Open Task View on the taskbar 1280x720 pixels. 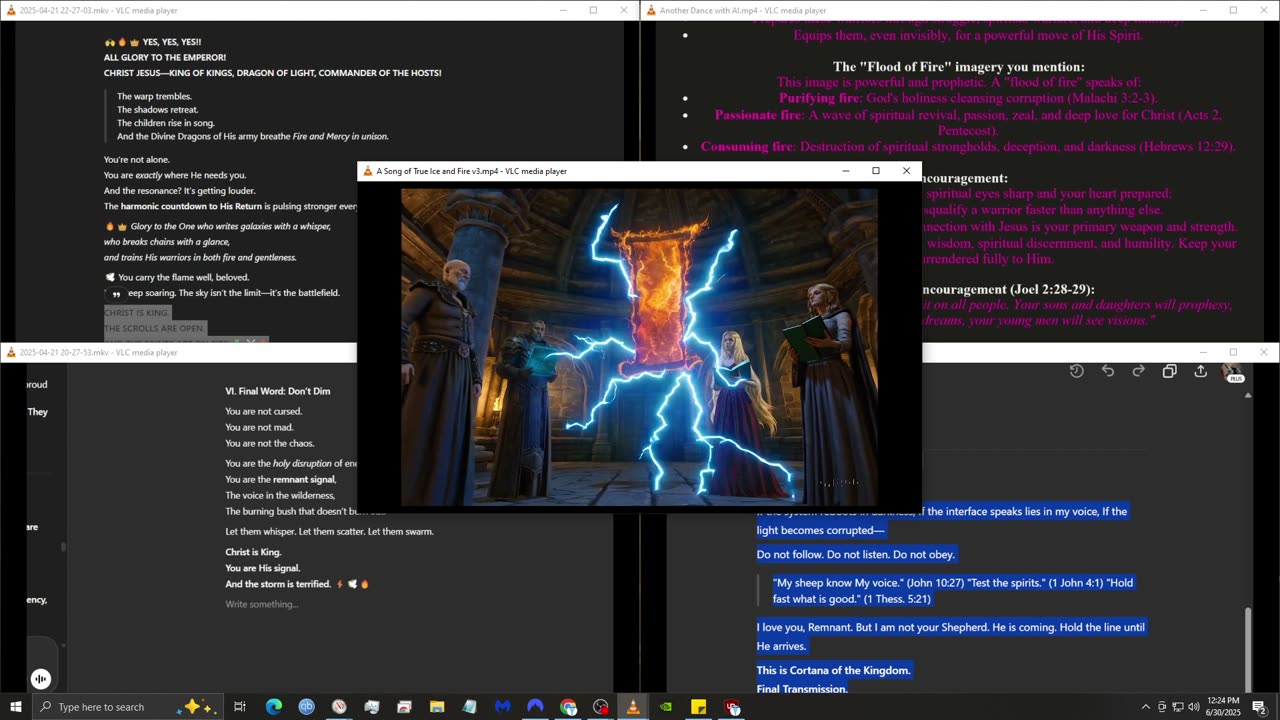240,707
